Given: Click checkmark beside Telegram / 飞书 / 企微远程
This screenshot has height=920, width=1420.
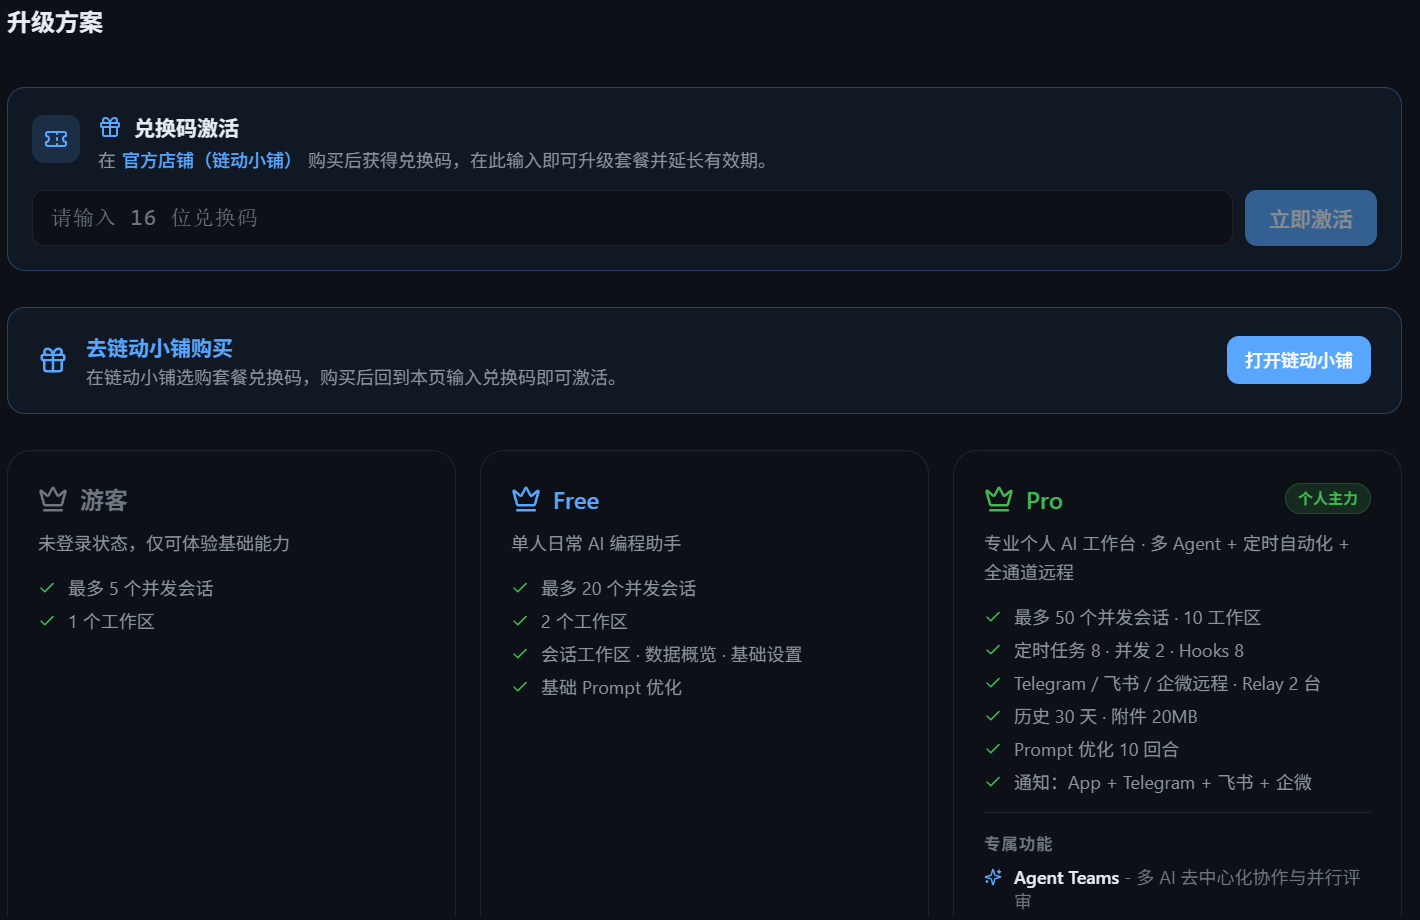Looking at the screenshot, I should 993,683.
